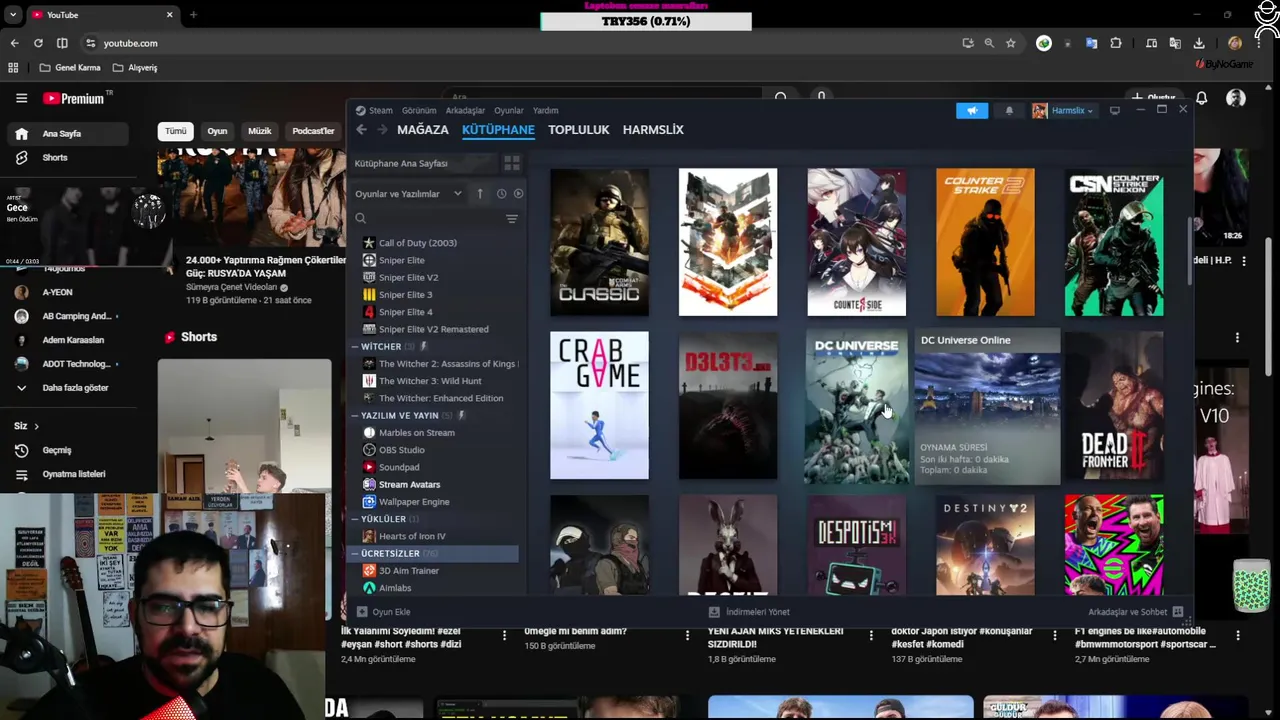Open advanced filter options in Steam search
This screenshot has width=1280, height=720.
(x=512, y=219)
